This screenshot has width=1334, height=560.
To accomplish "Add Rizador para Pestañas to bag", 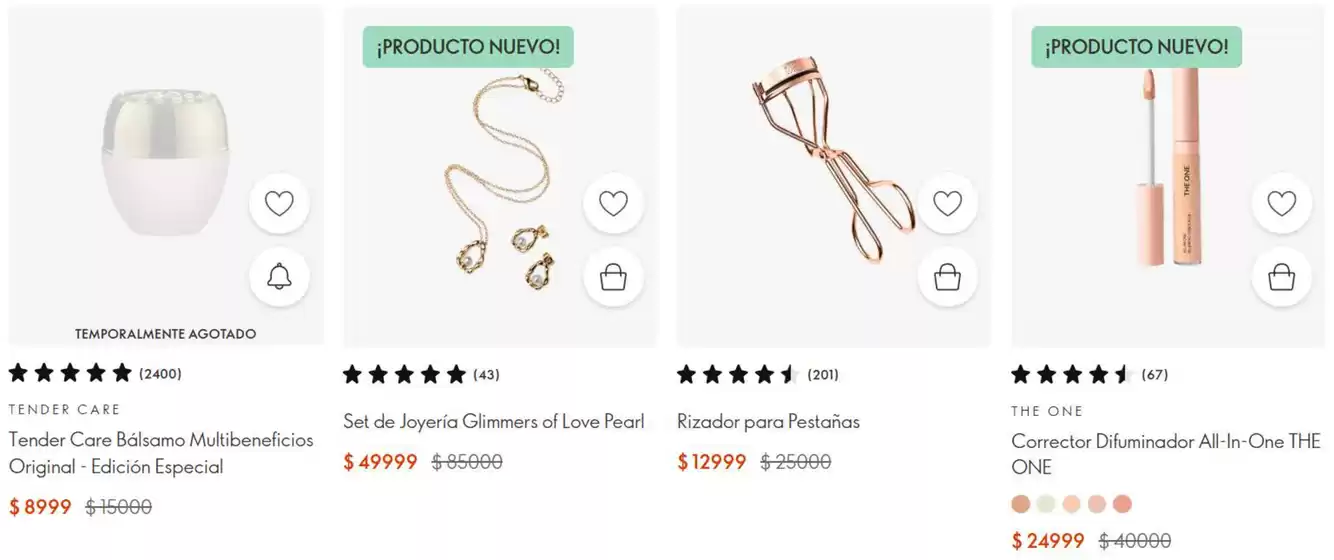I will [947, 277].
